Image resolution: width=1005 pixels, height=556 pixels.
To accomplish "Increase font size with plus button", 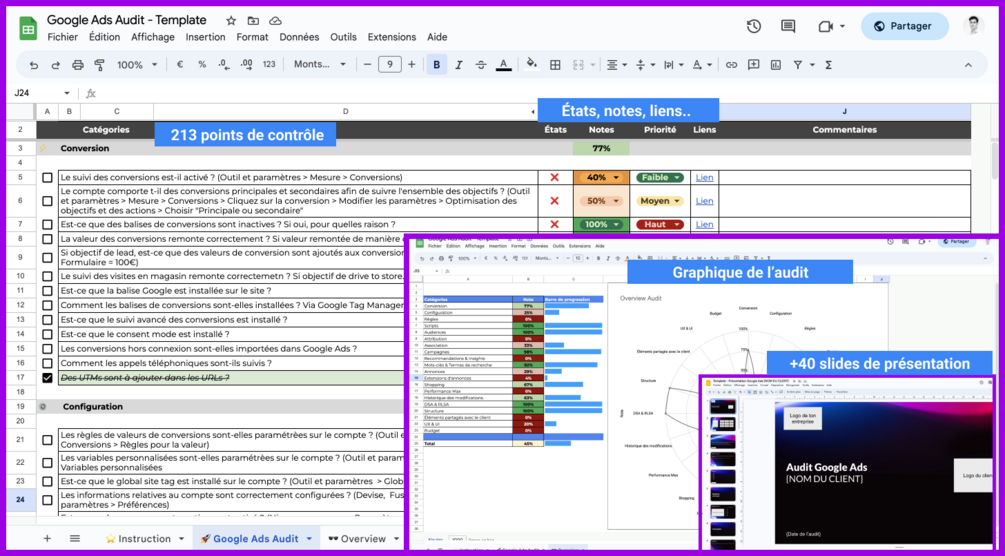I will [x=411, y=65].
